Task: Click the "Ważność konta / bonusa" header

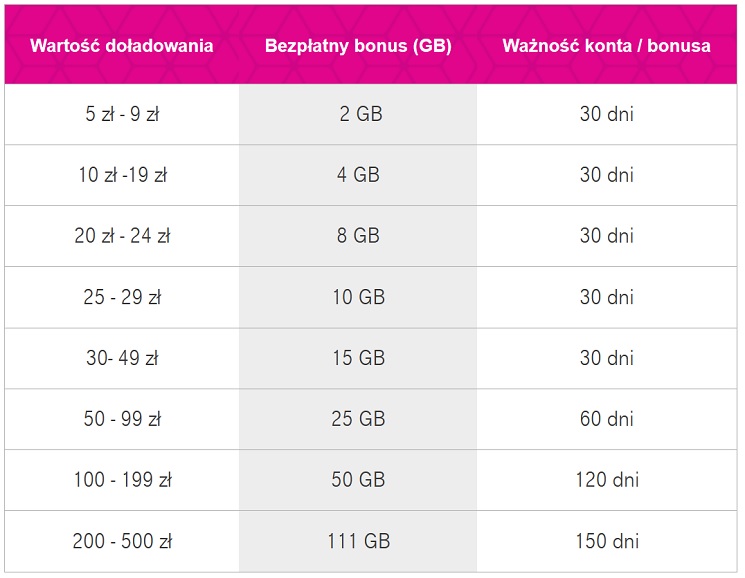Action: pyautogui.click(x=607, y=47)
